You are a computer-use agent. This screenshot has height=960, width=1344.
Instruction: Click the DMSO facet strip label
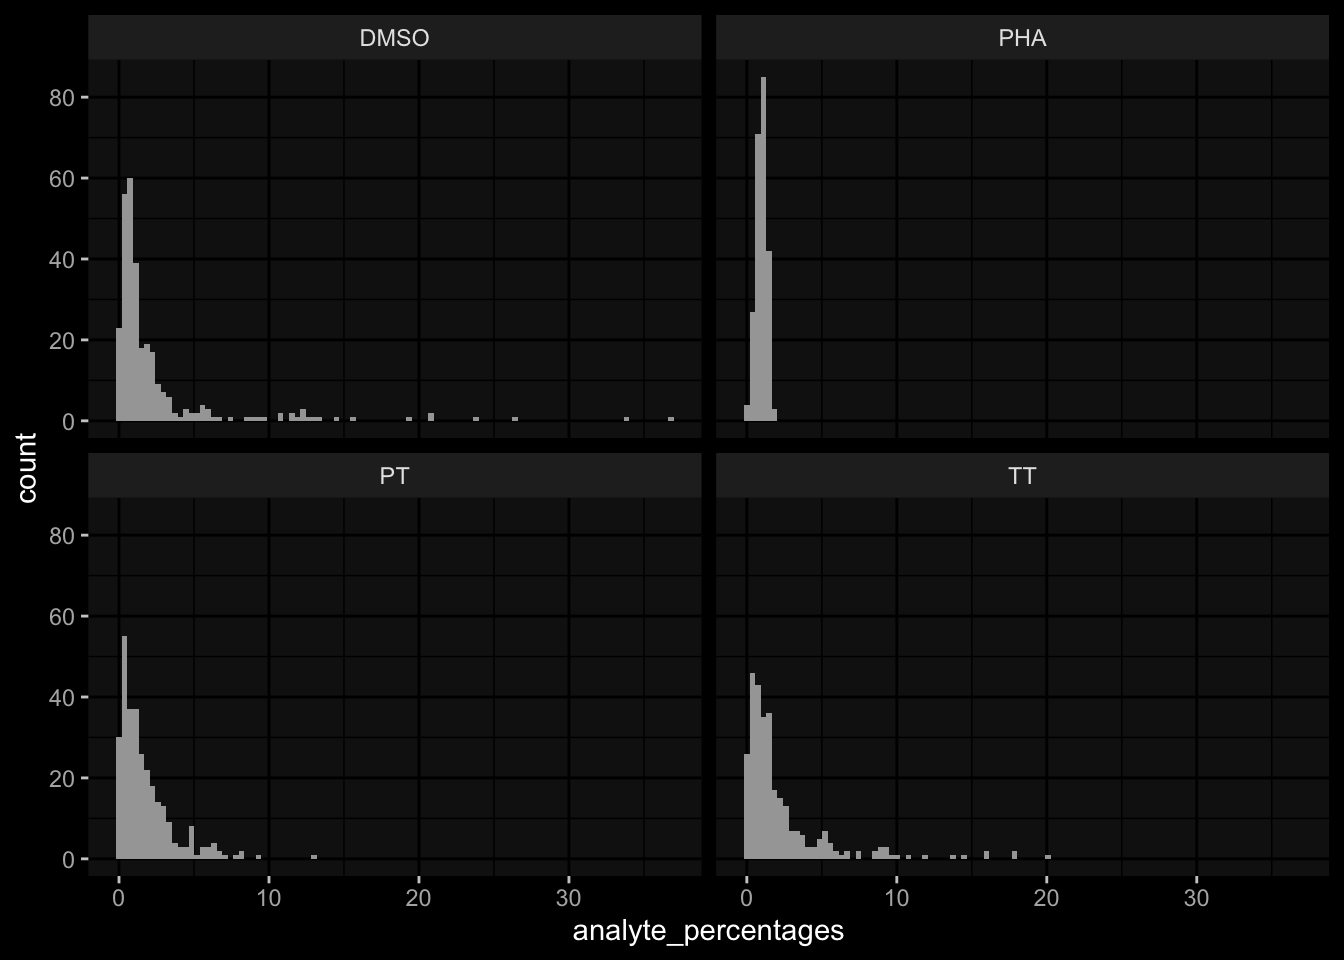coord(394,38)
